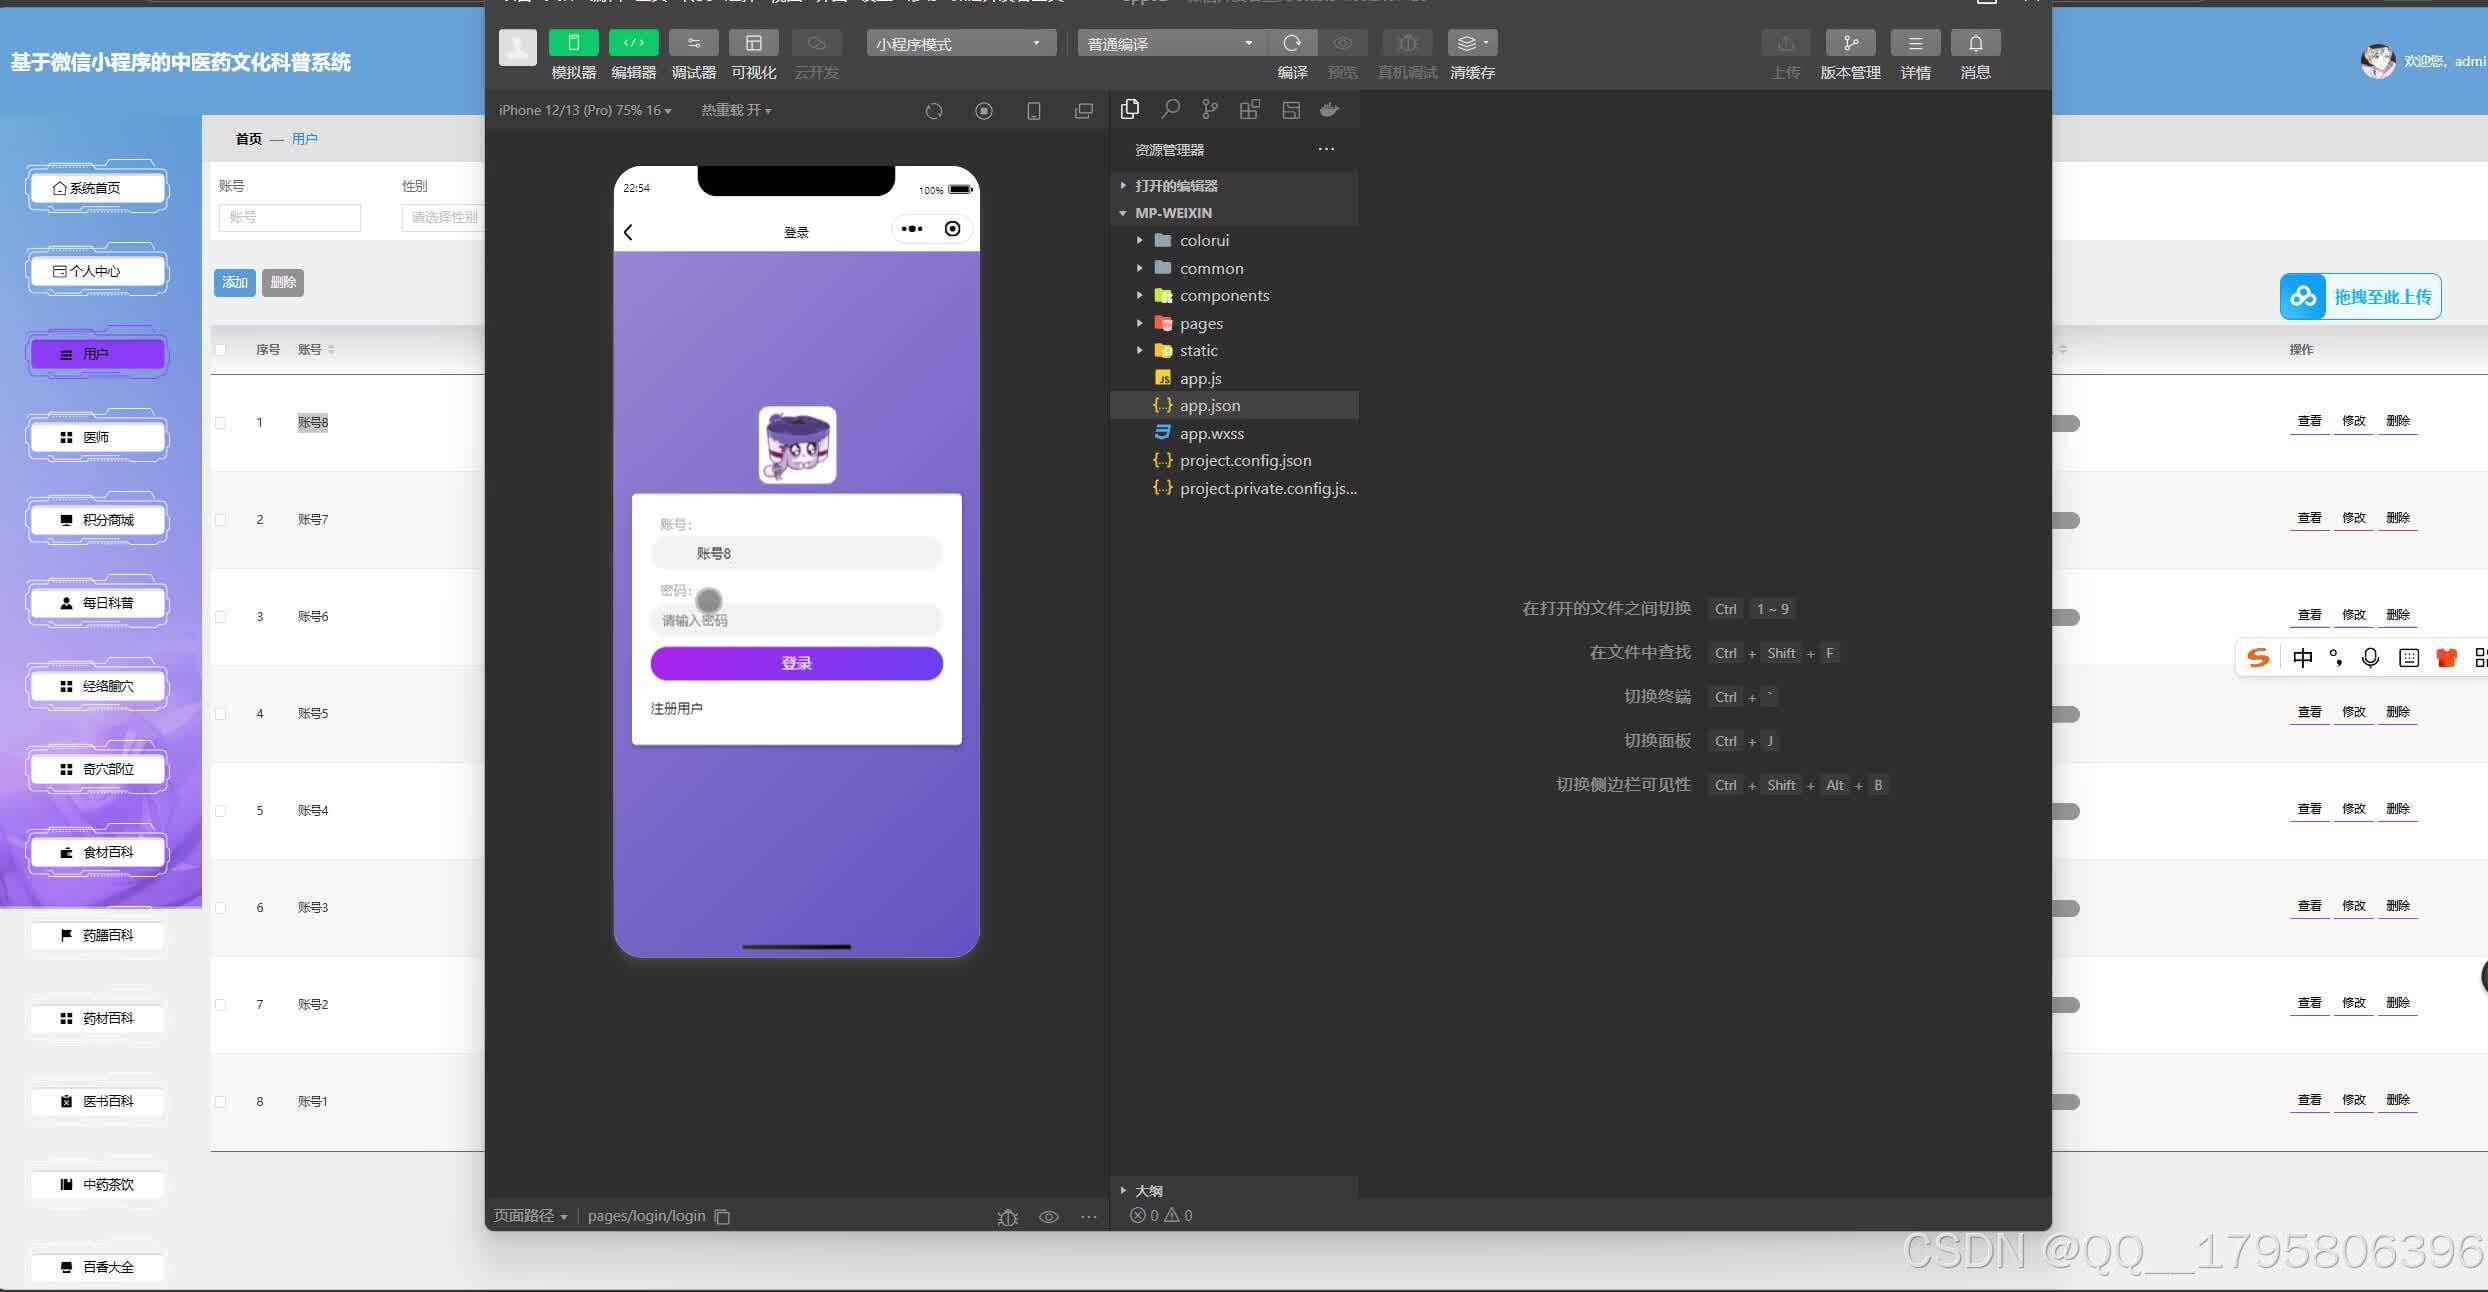
Task: Click the simulator (模拟器) toolbar icon
Action: (573, 43)
